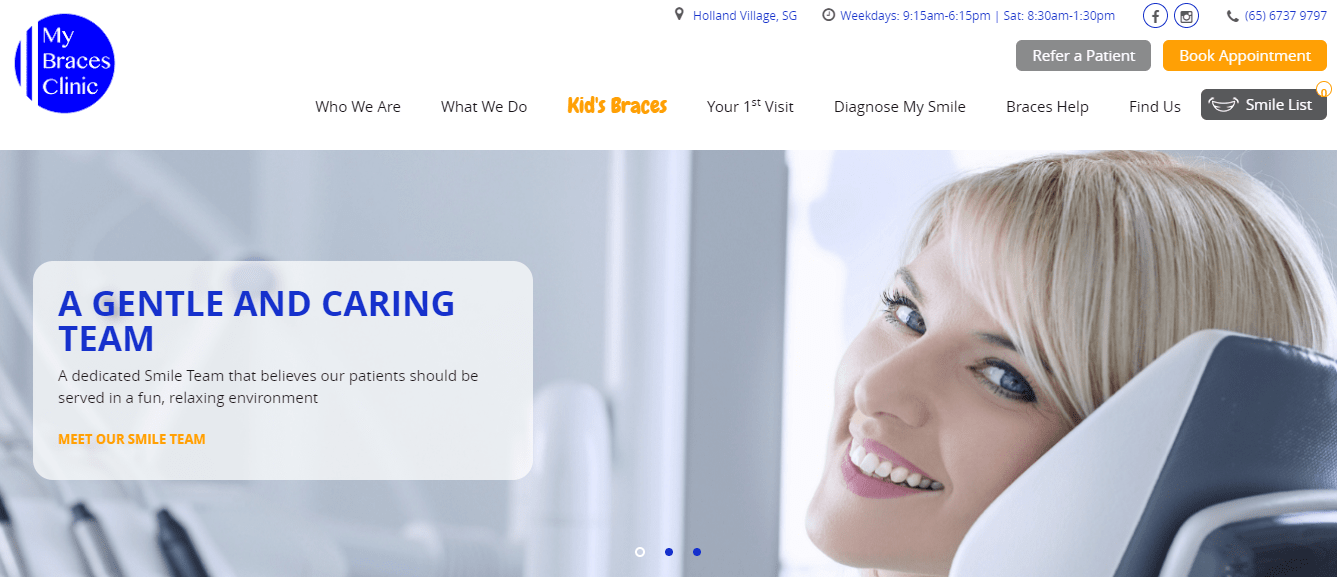The image size is (1337, 577).
Task: Expand the Who We Are menu
Action: pos(358,107)
